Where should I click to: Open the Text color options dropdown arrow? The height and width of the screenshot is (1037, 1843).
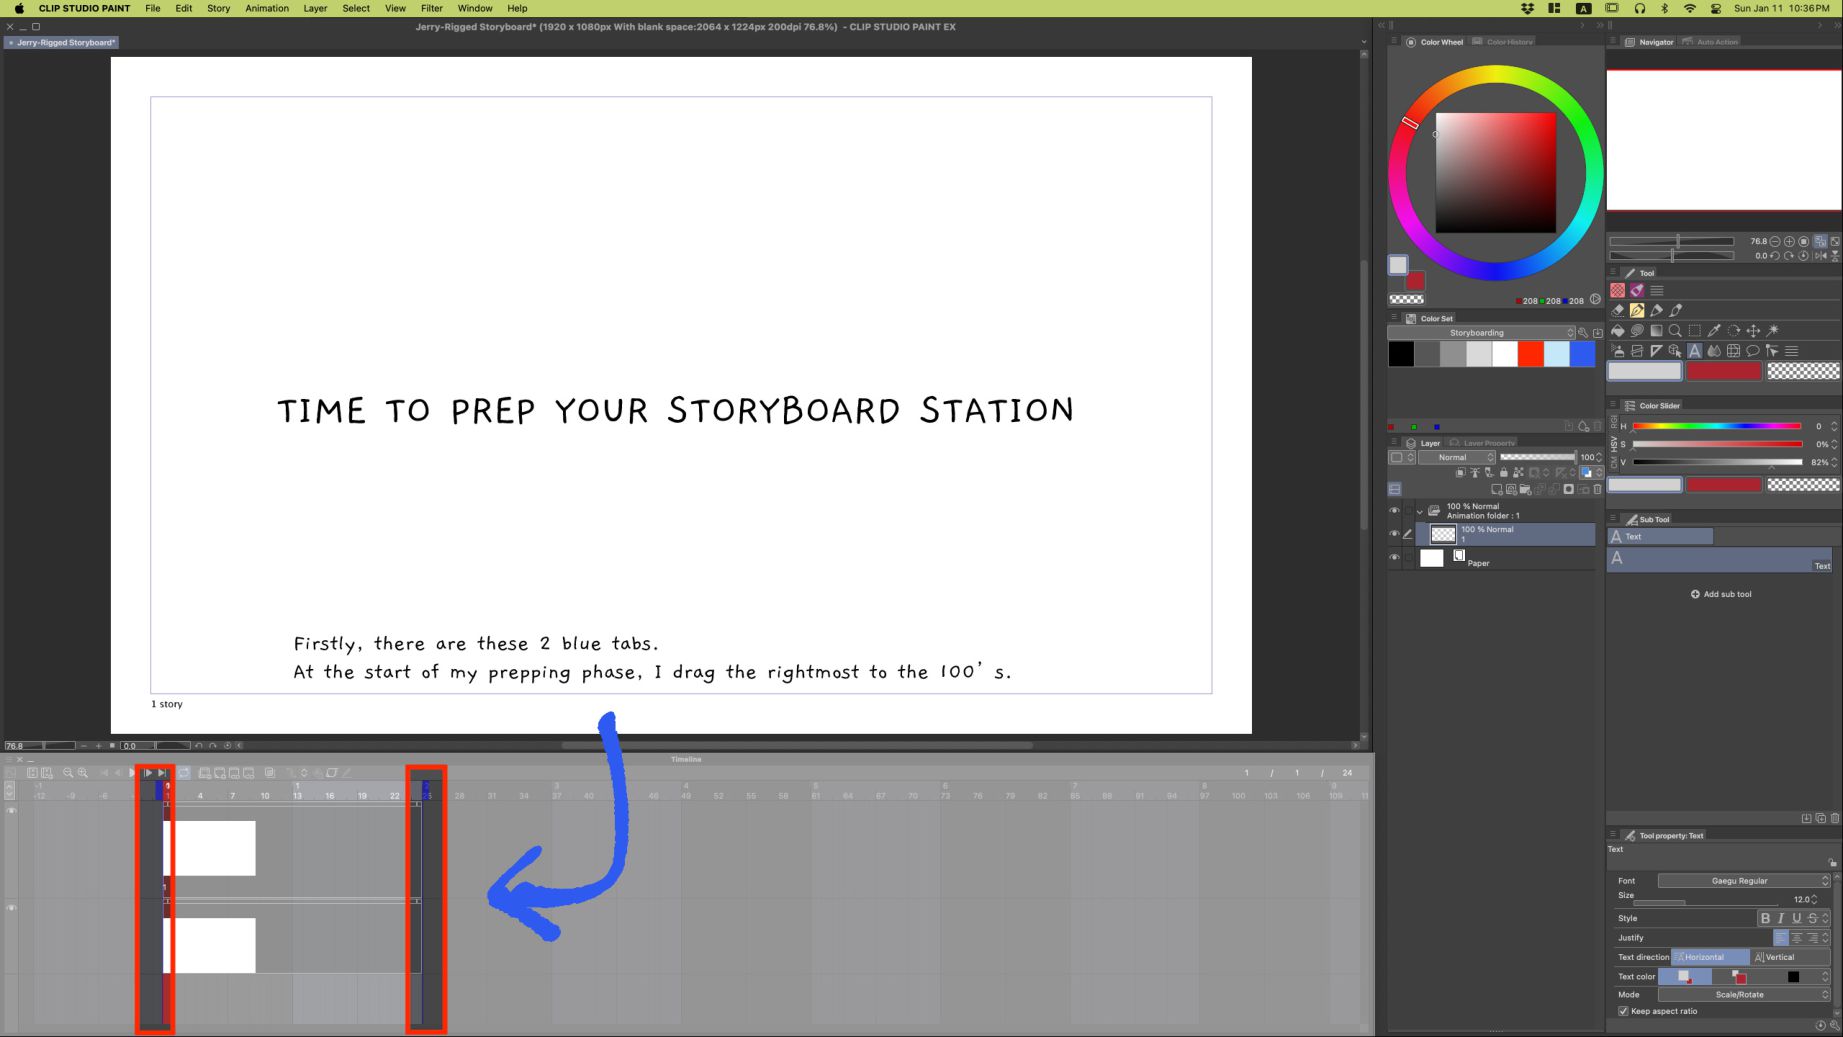click(x=1825, y=977)
